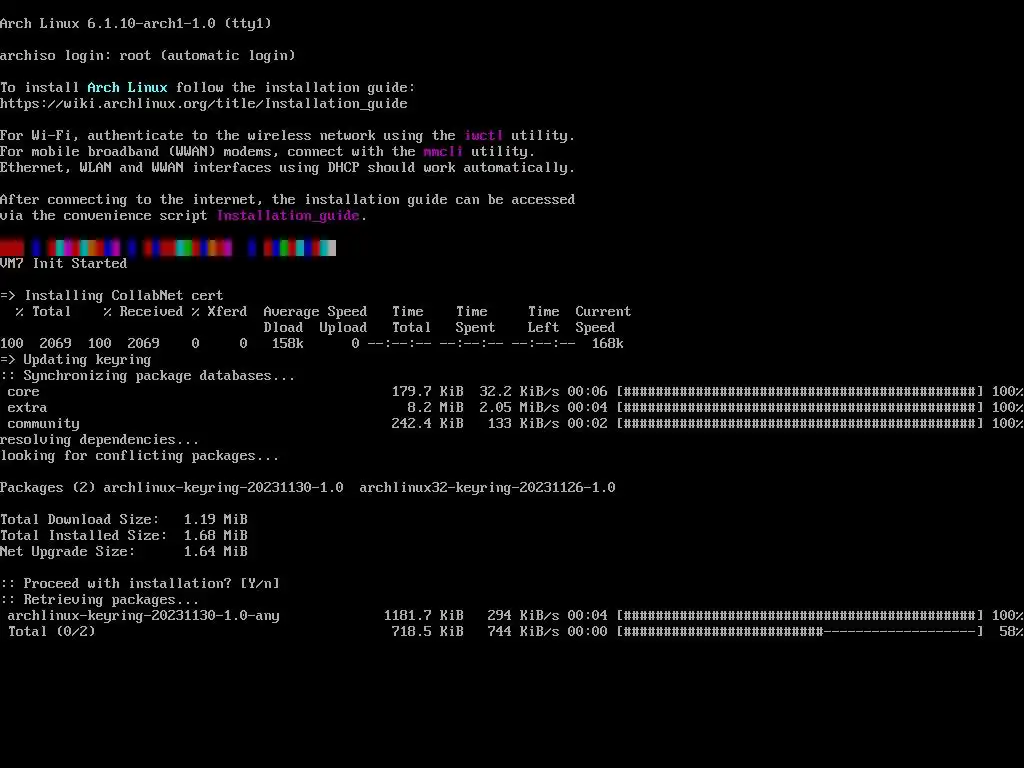Click the 'archiso login: root' line
This screenshot has height=768, width=1024.
(x=148, y=56)
